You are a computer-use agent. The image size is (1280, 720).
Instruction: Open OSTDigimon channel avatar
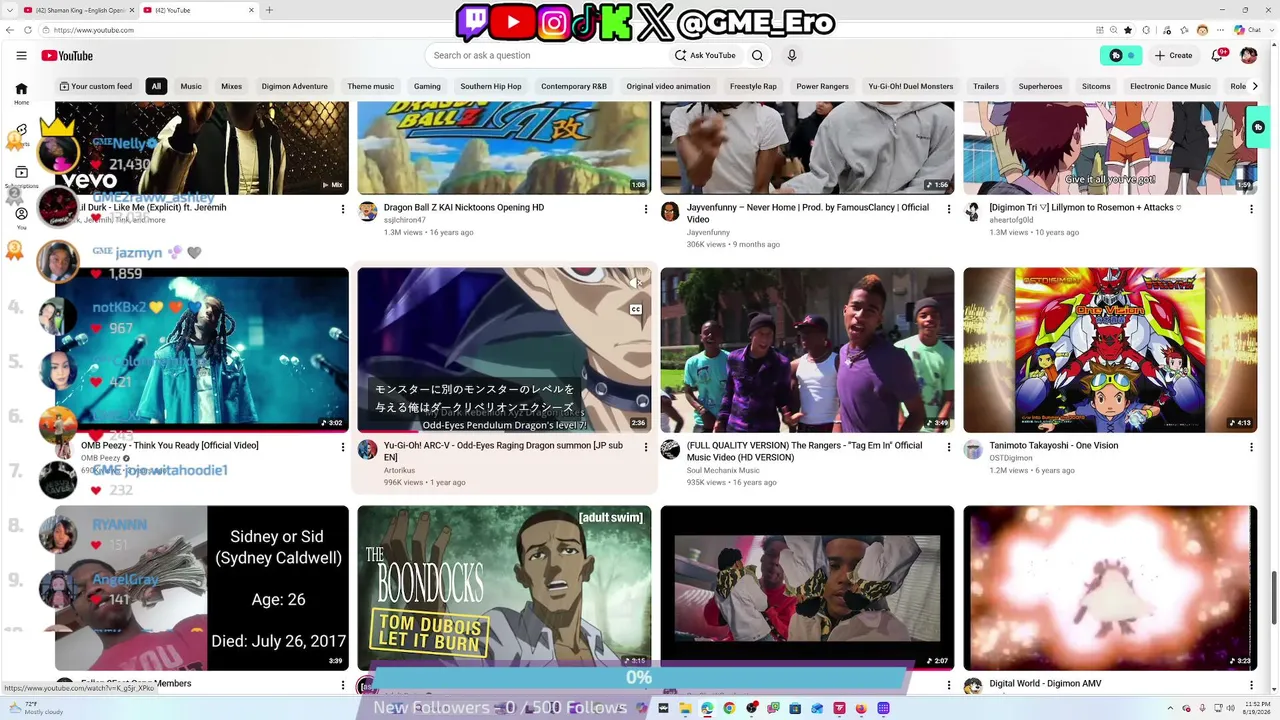click(973, 449)
